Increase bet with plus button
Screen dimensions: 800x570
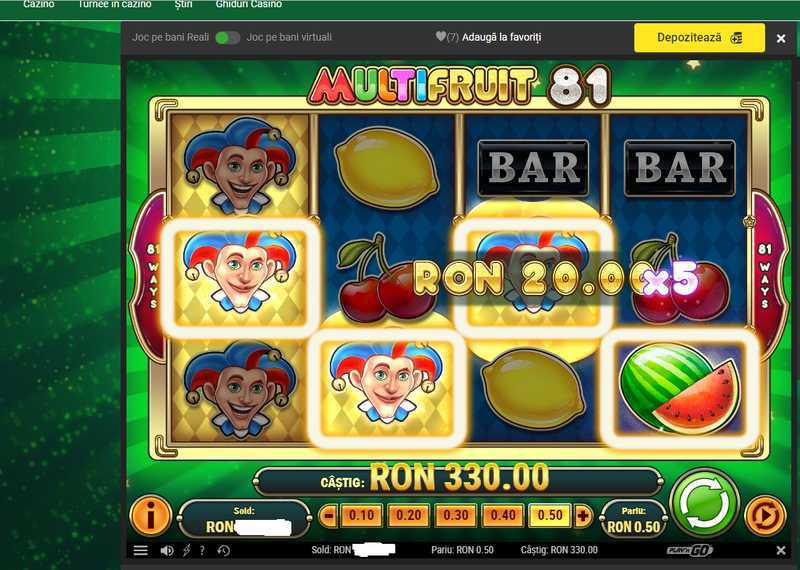click(x=583, y=516)
